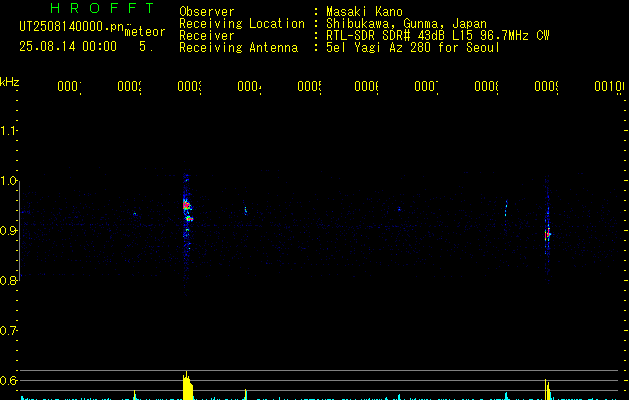Click the 0.8 frequency axis label
The width and height of the screenshot is (629, 400).
pos(8,280)
